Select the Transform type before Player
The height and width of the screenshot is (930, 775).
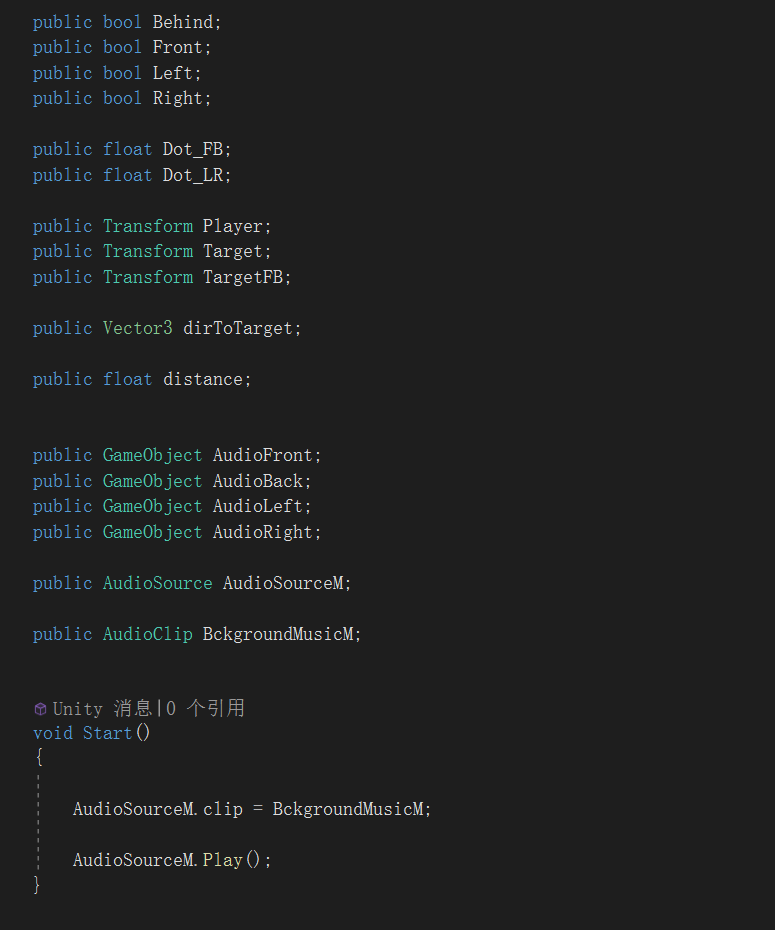point(148,226)
